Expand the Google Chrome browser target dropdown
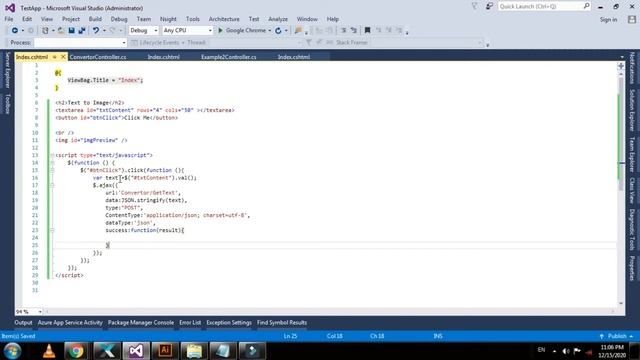Screen dimensions: 640x360 269,31
